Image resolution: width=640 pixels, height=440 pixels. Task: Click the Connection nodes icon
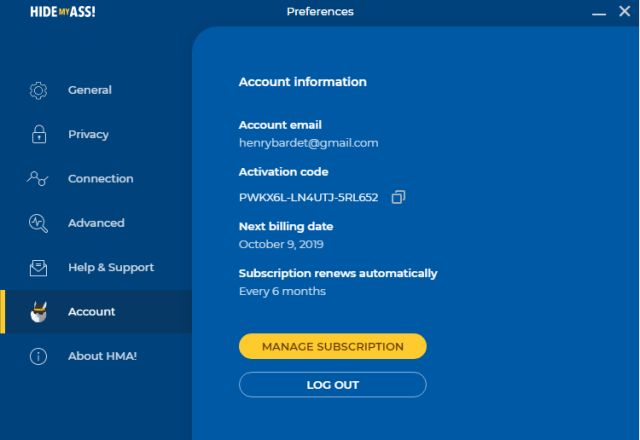pyautogui.click(x=38, y=178)
